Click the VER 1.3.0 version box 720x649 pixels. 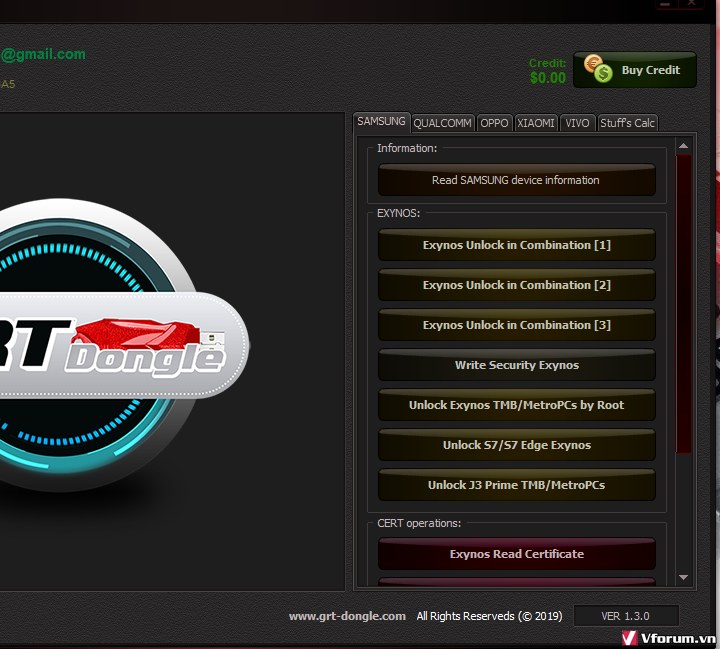[x=626, y=616]
